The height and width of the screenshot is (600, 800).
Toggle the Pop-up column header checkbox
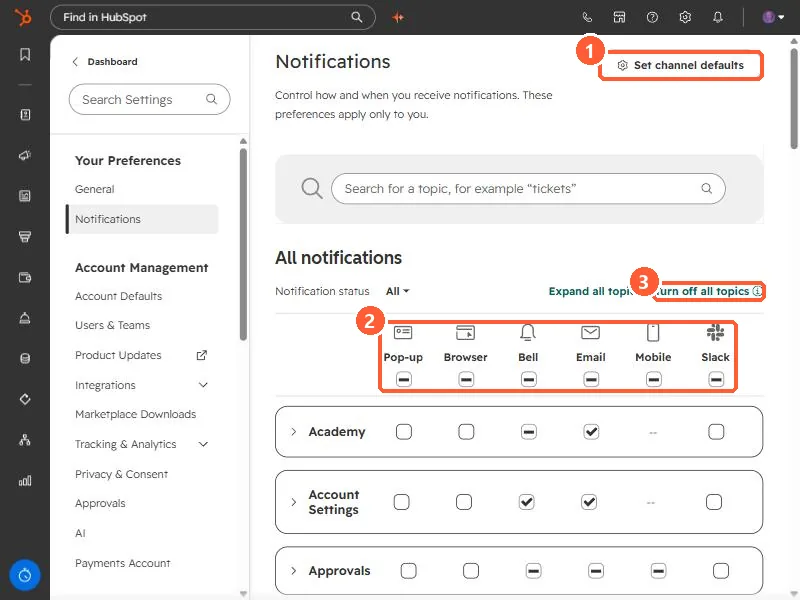(404, 380)
